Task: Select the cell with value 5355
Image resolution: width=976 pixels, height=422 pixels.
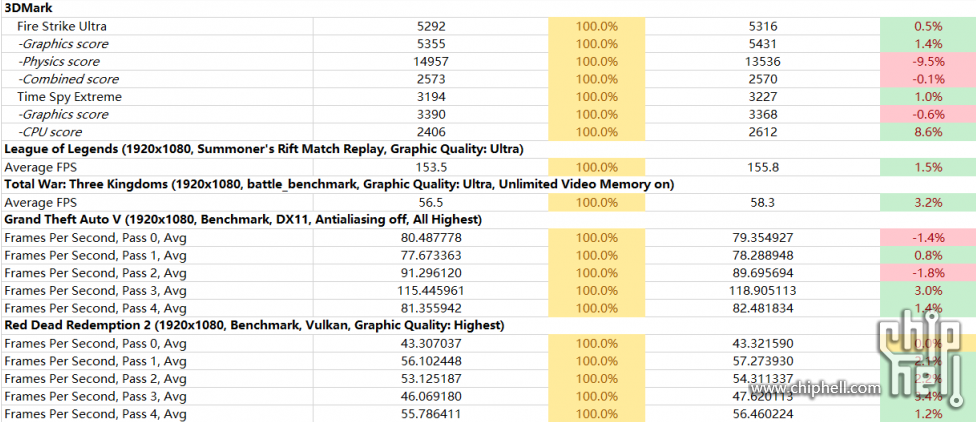Action: tap(431, 44)
